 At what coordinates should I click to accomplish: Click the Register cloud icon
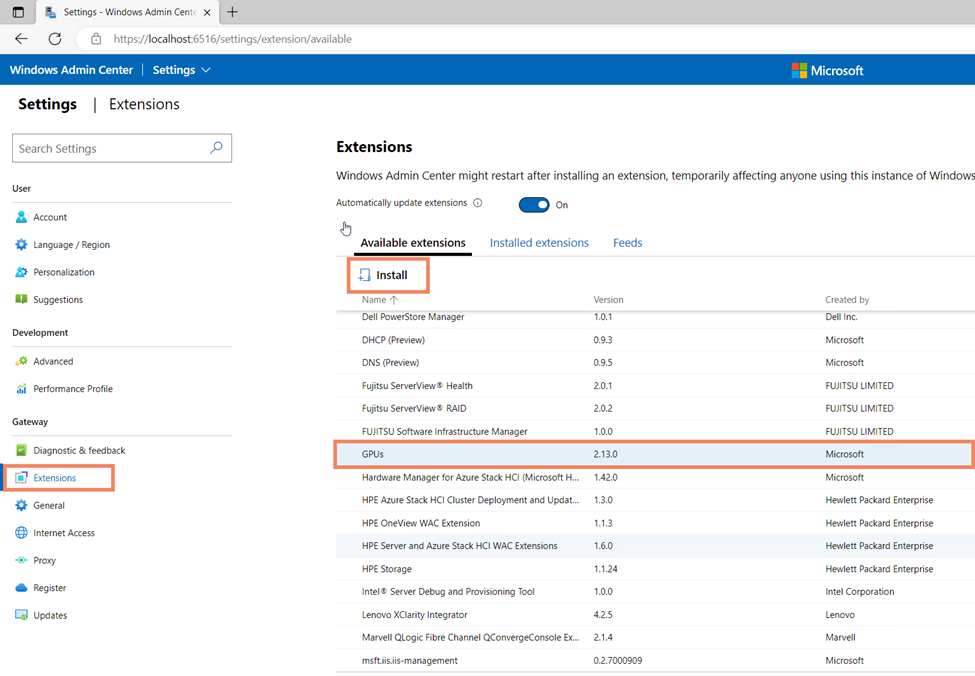(21, 588)
